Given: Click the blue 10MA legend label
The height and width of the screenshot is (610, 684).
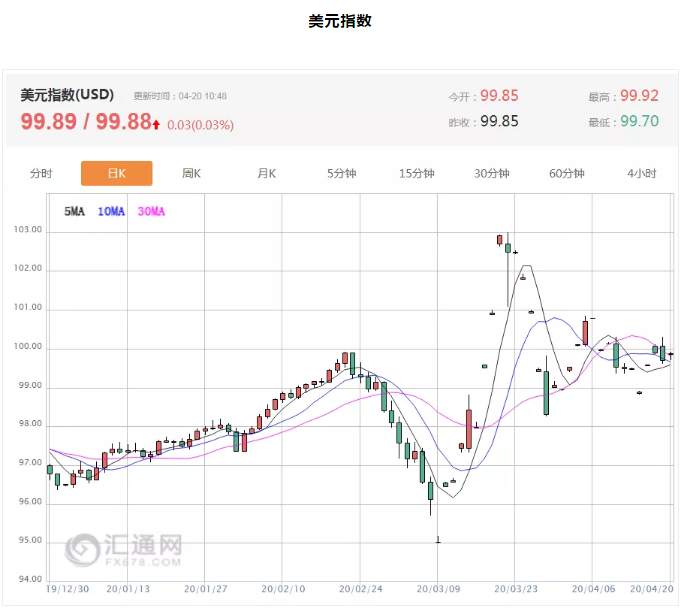Looking at the screenshot, I should point(111,212).
